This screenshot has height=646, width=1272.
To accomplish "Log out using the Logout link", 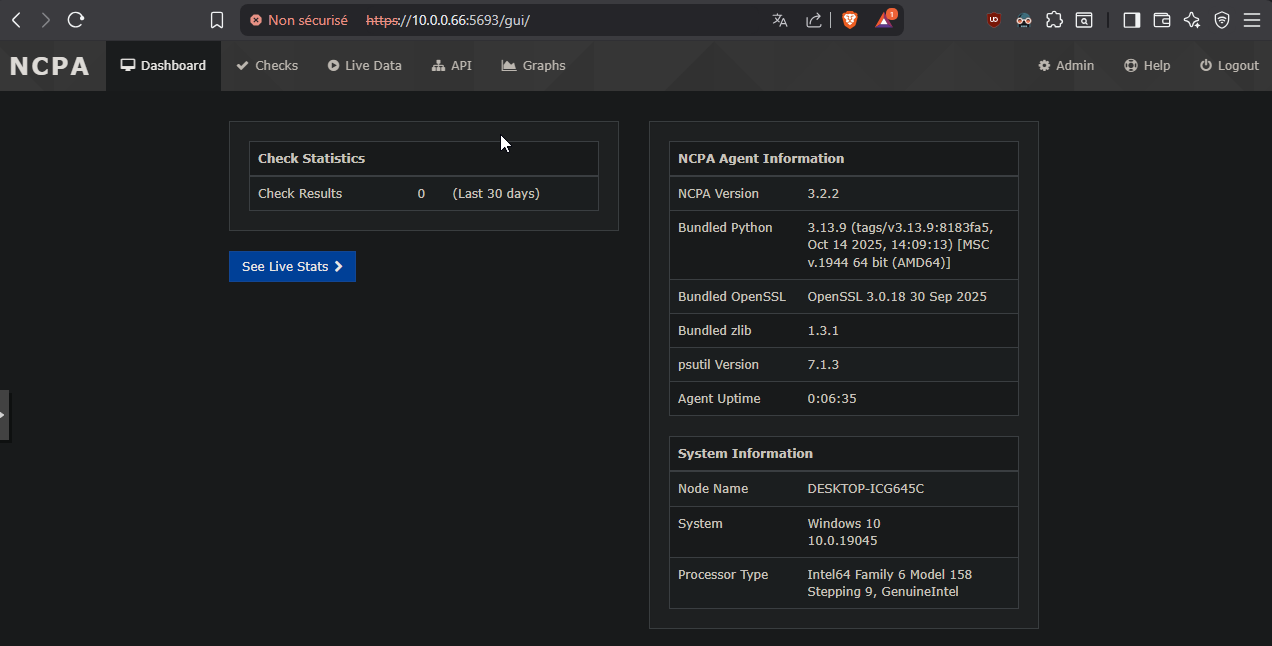I will (1229, 66).
